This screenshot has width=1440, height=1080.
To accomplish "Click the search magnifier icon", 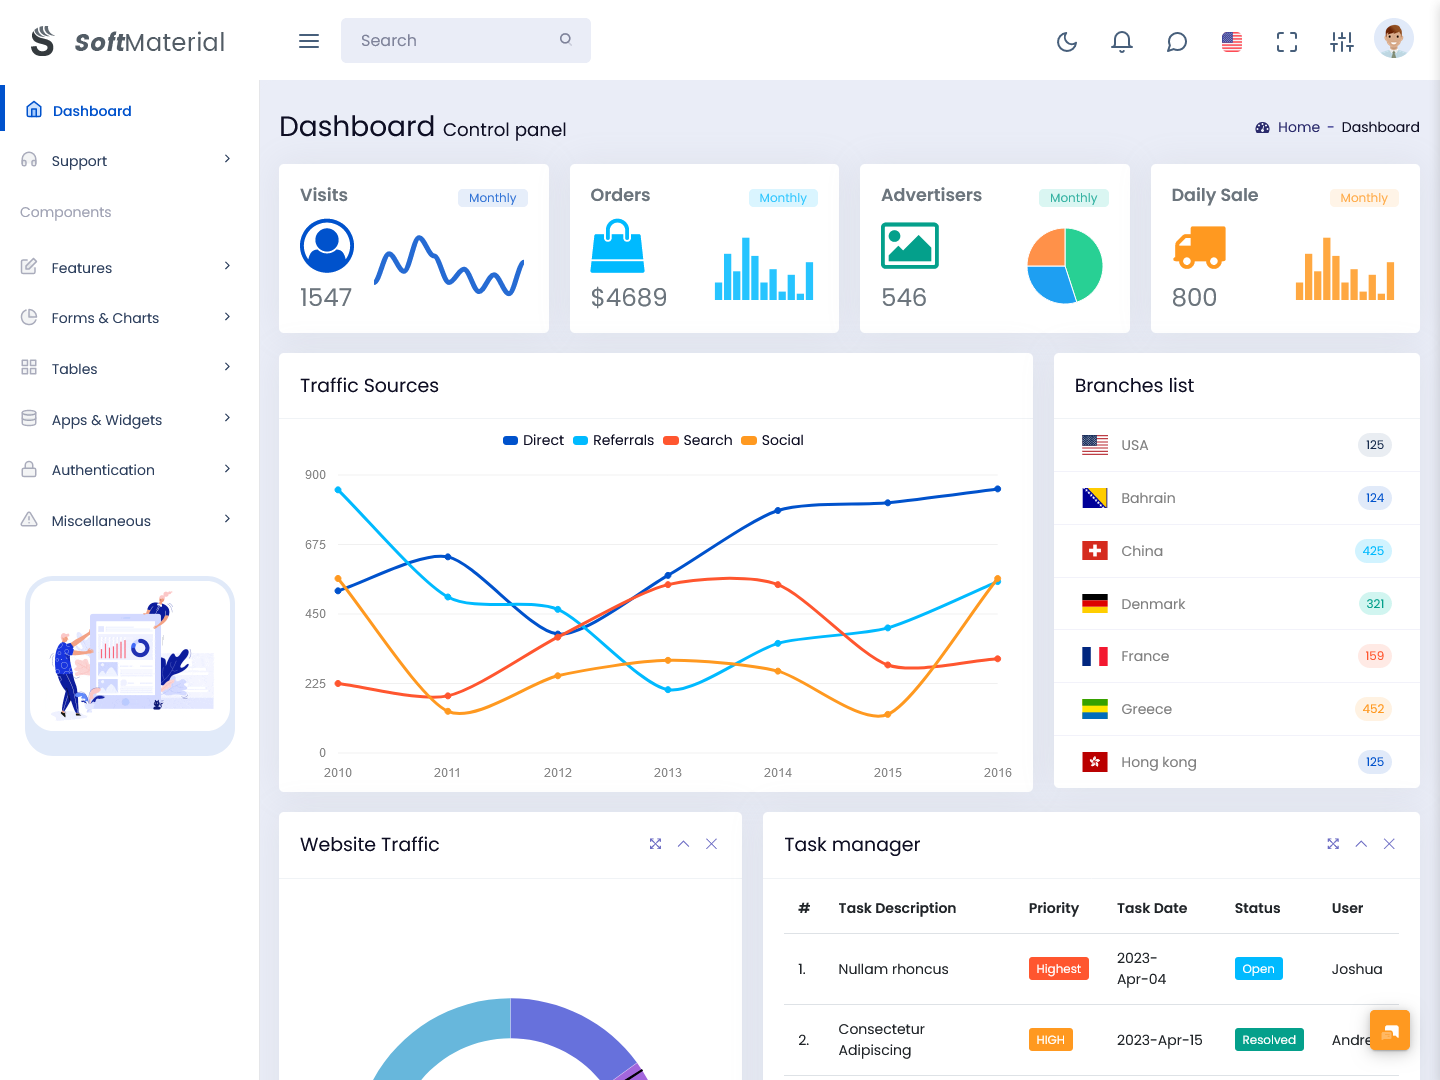I will click(x=566, y=39).
